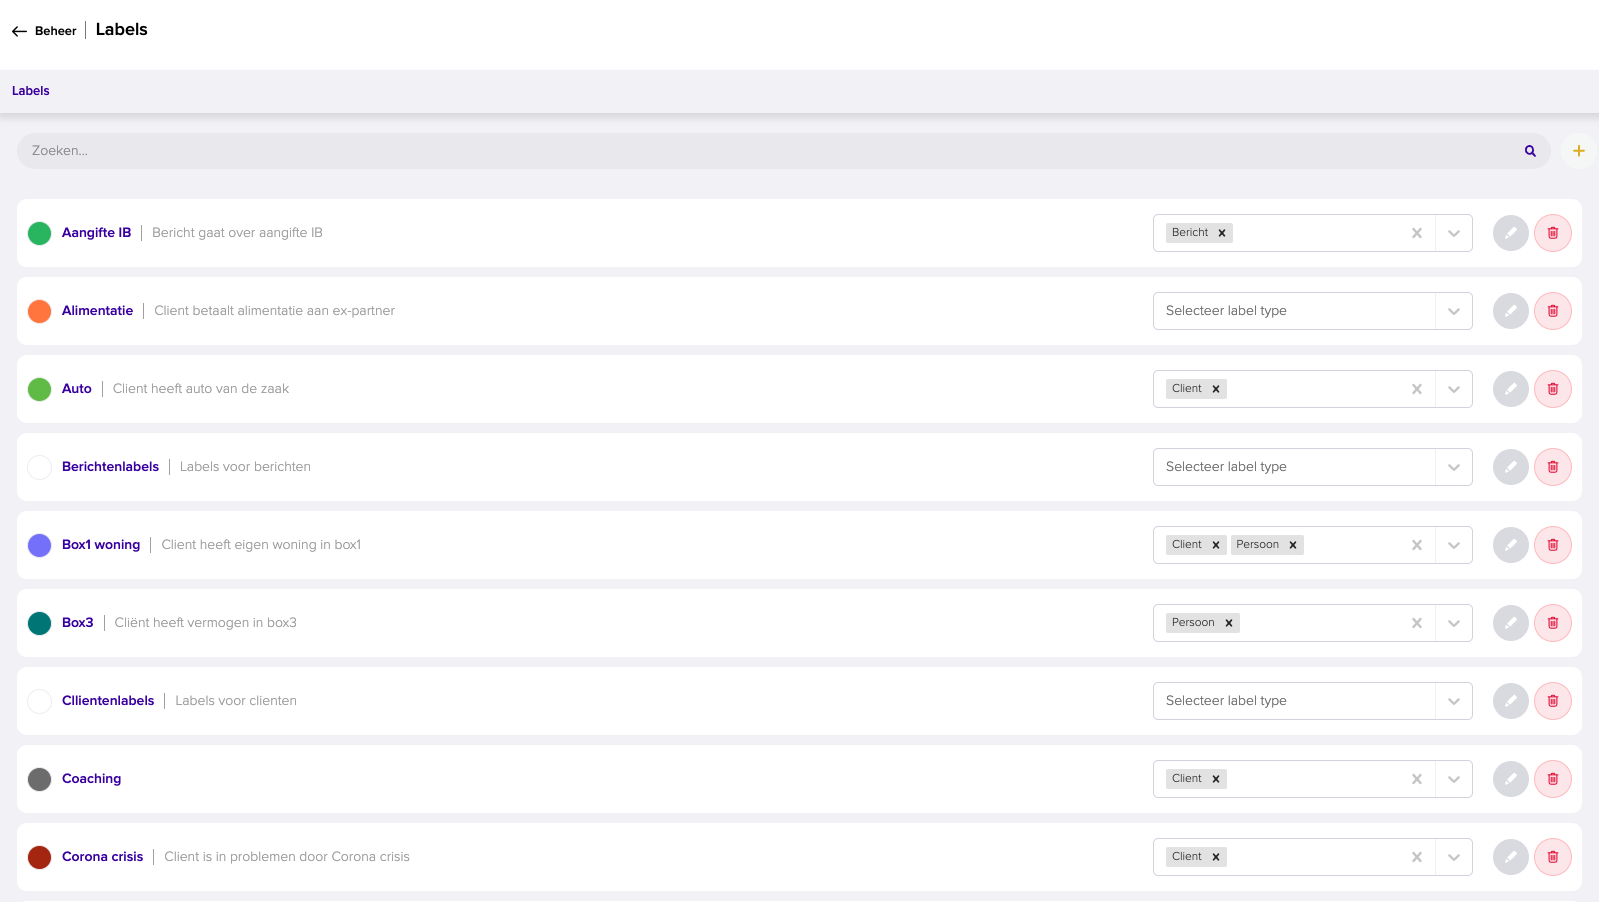Open Selecteer label type for Cllientenlabels

[1312, 701]
